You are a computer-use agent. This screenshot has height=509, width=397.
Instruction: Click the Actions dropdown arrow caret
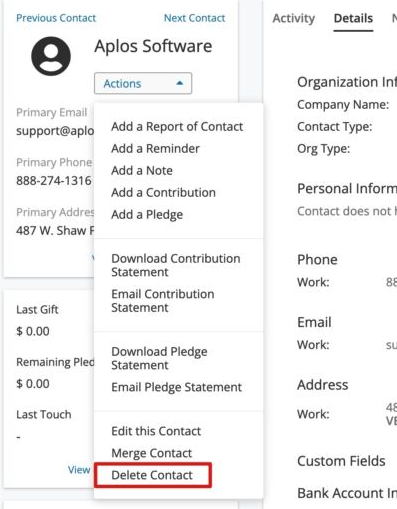tap(180, 83)
